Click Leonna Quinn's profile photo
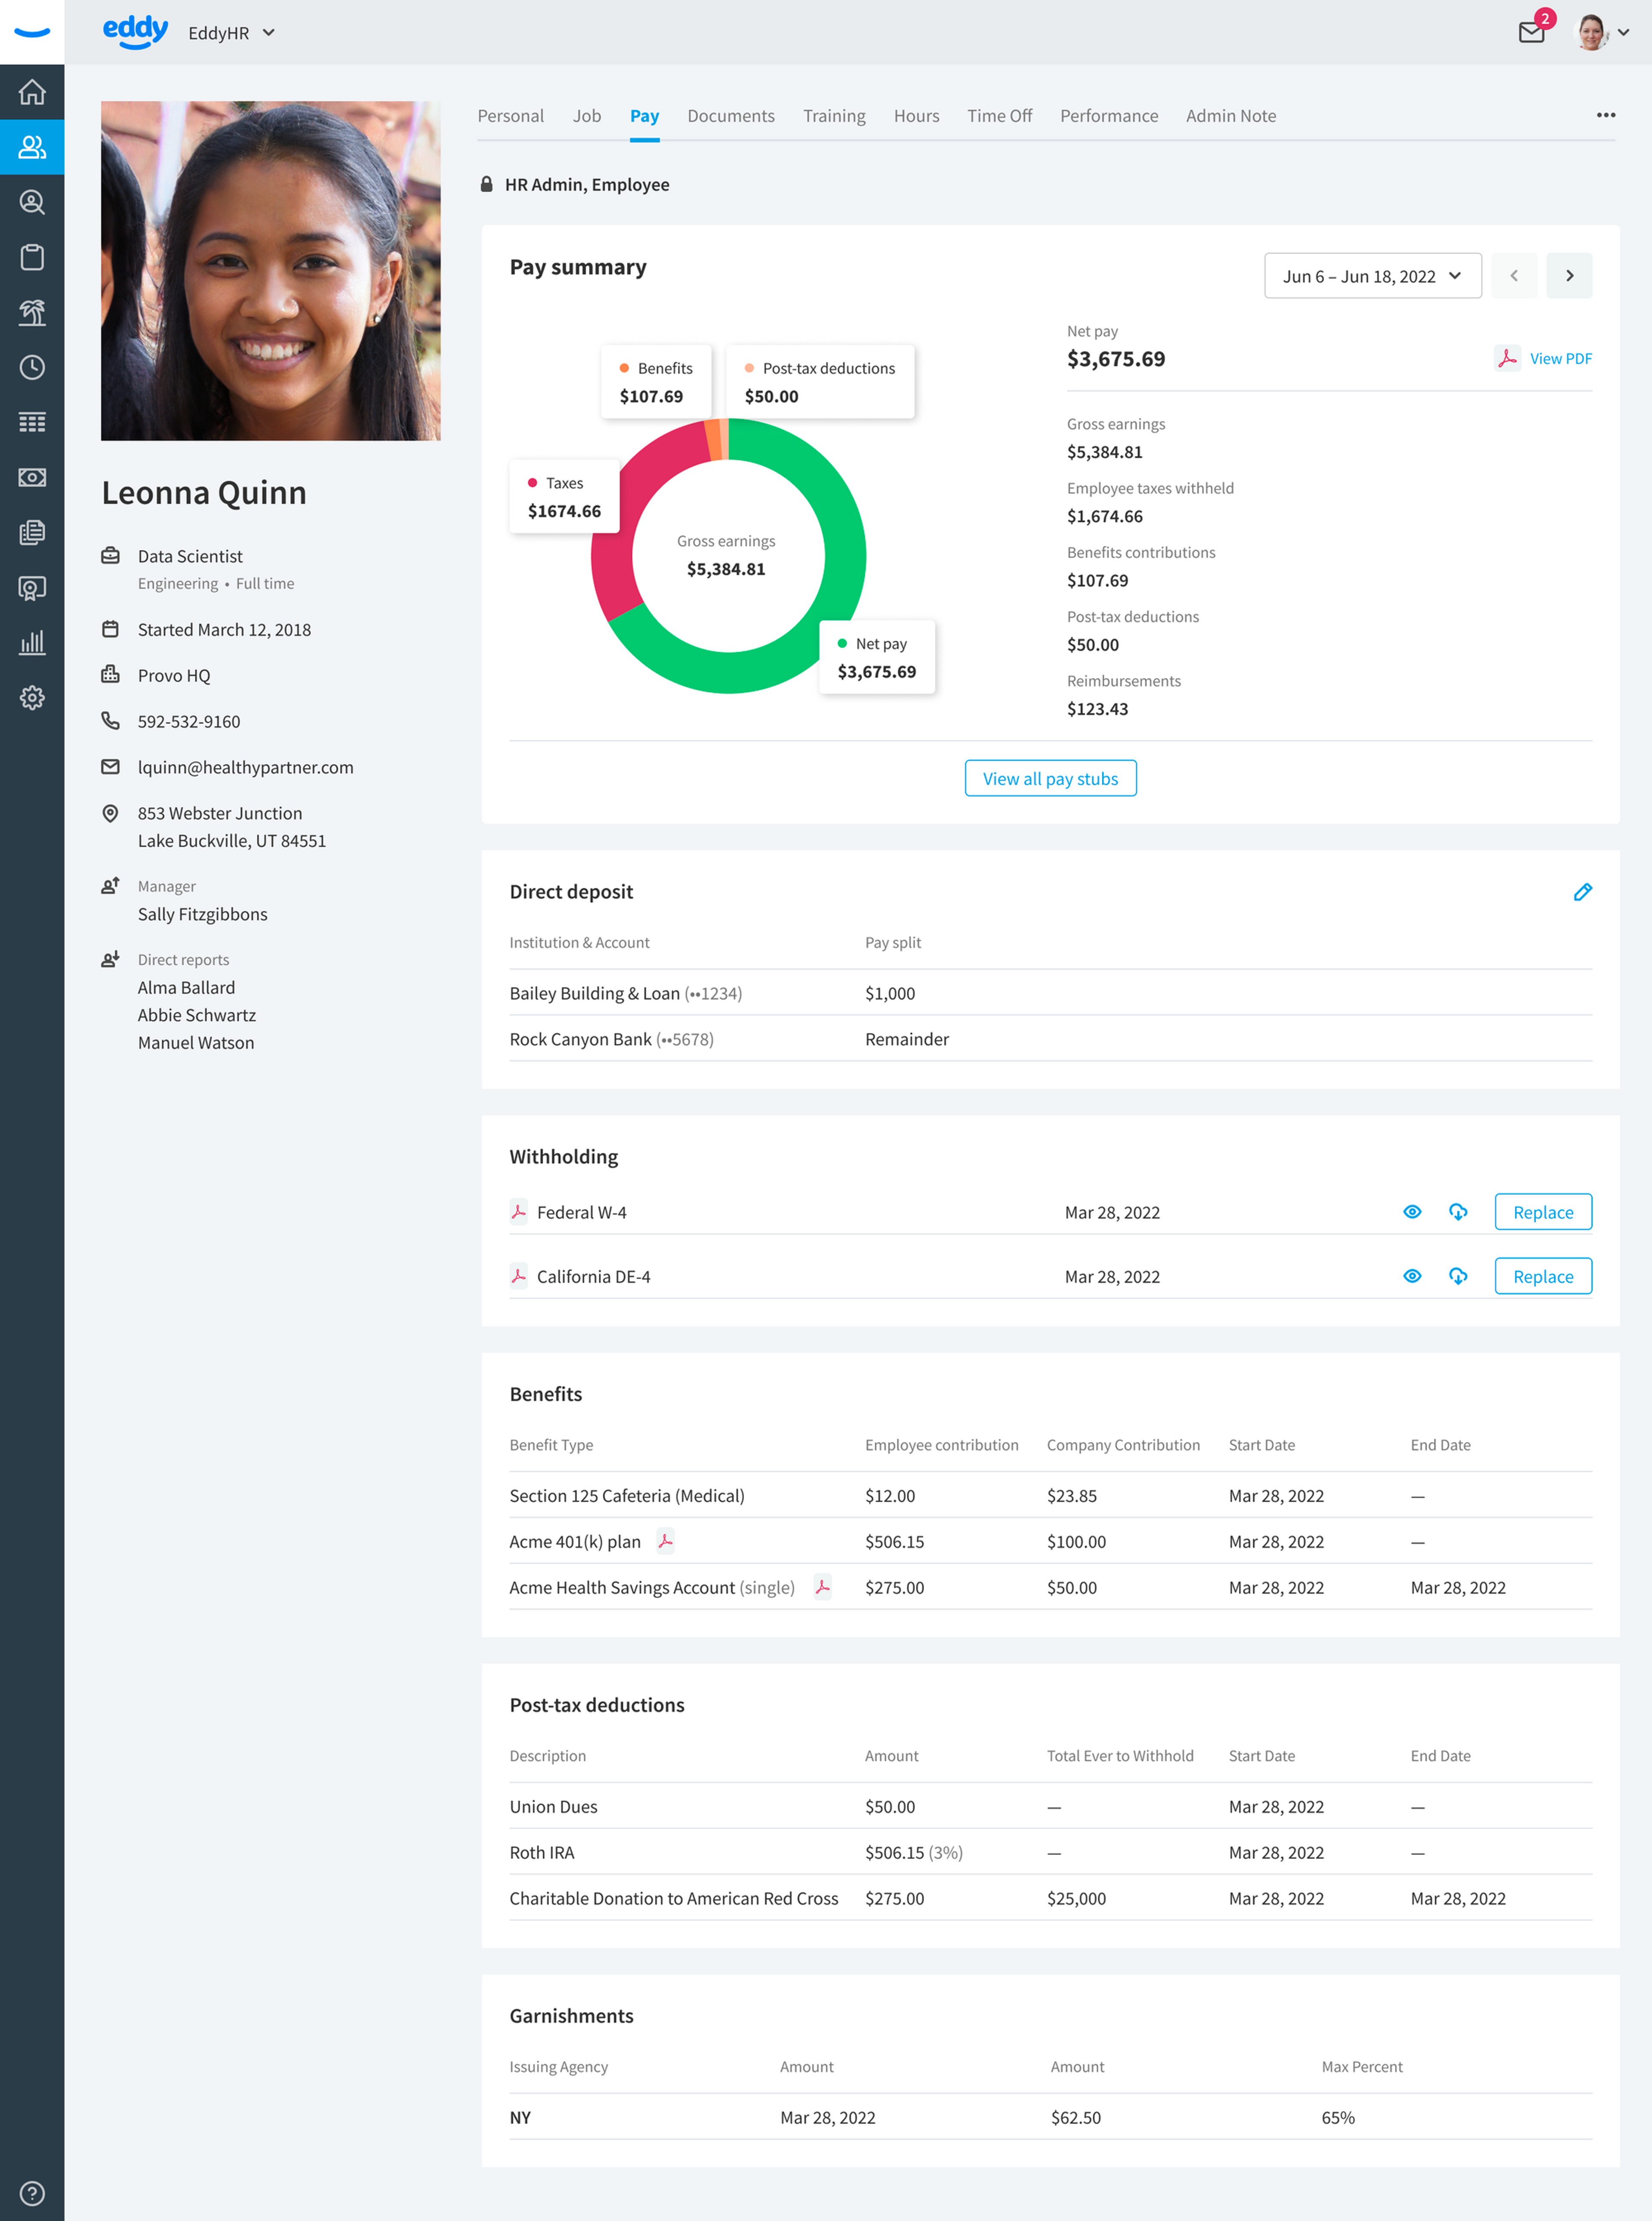The height and width of the screenshot is (2221, 1652). 270,270
